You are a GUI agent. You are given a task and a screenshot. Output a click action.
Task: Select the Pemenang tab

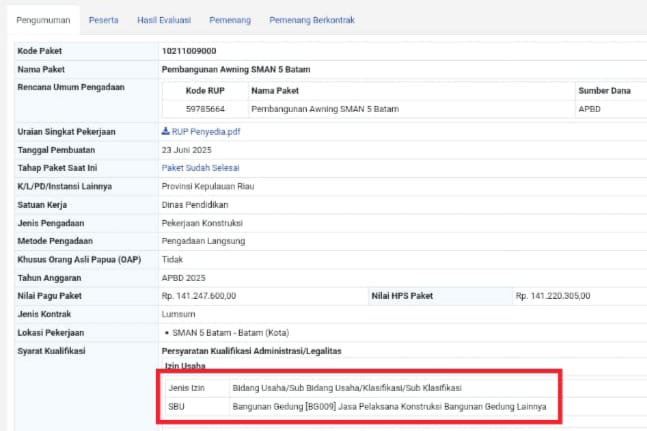[x=230, y=20]
